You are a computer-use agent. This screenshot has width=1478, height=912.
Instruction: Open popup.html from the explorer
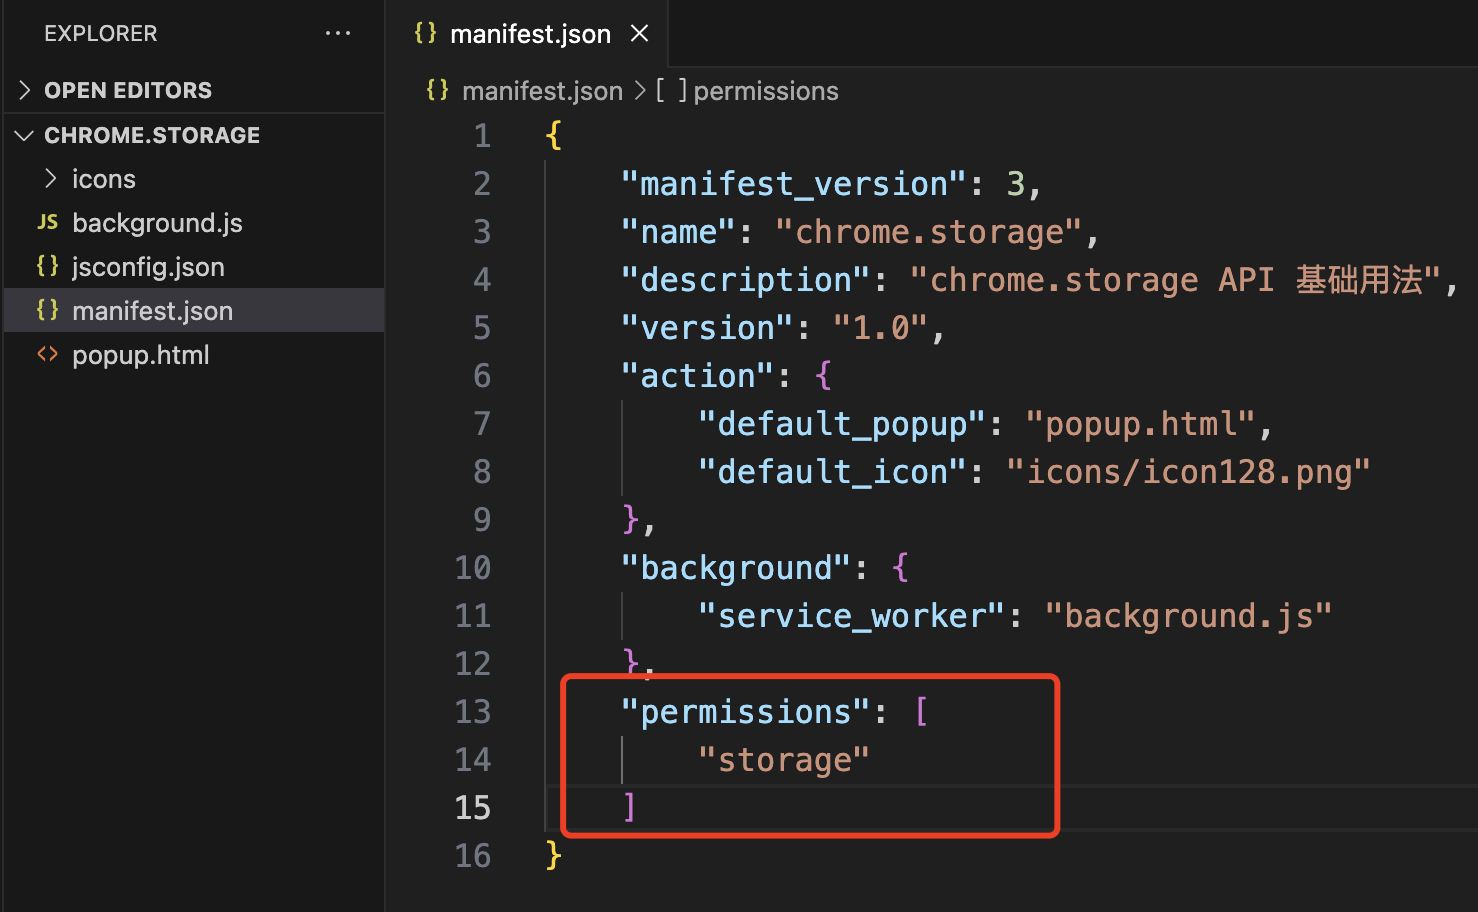tap(141, 355)
